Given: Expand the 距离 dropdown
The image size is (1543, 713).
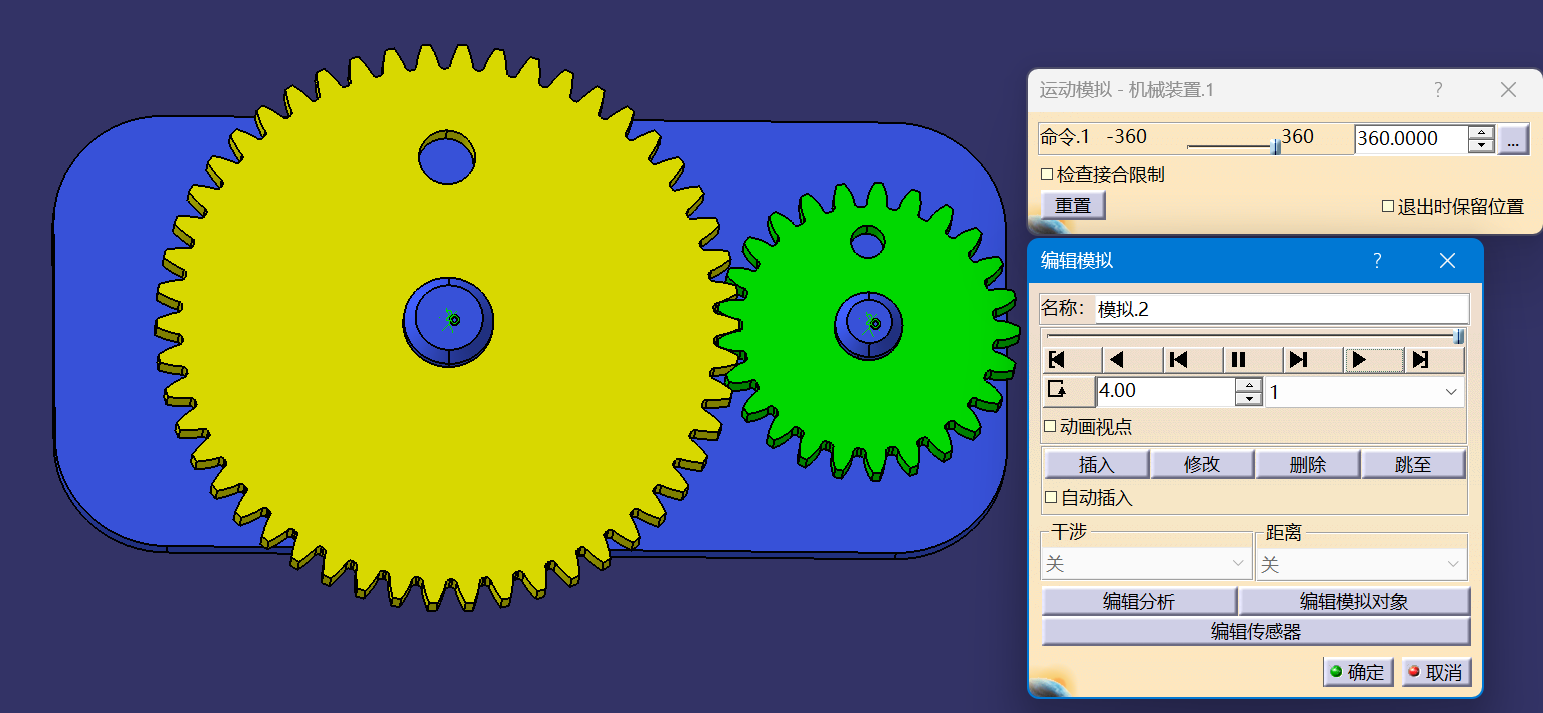Looking at the screenshot, I should point(1360,565).
